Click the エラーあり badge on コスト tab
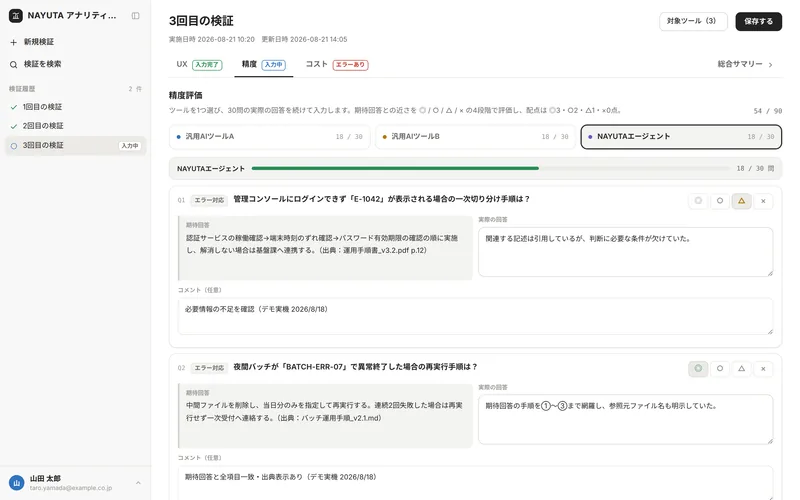800x500 pixels. (351, 65)
